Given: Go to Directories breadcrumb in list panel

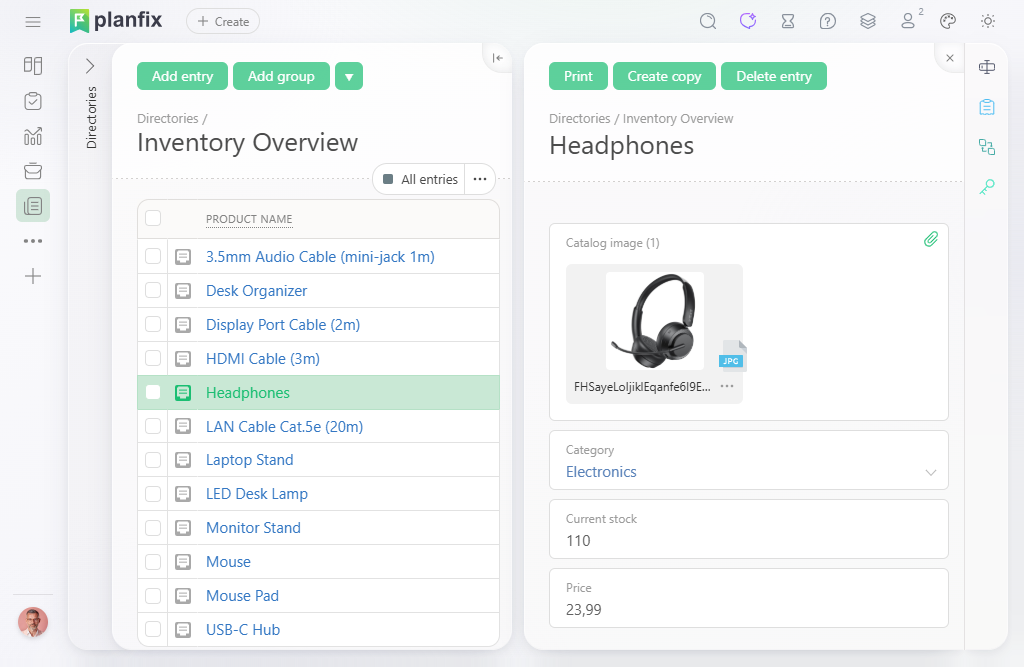Looking at the screenshot, I should tap(168, 118).
